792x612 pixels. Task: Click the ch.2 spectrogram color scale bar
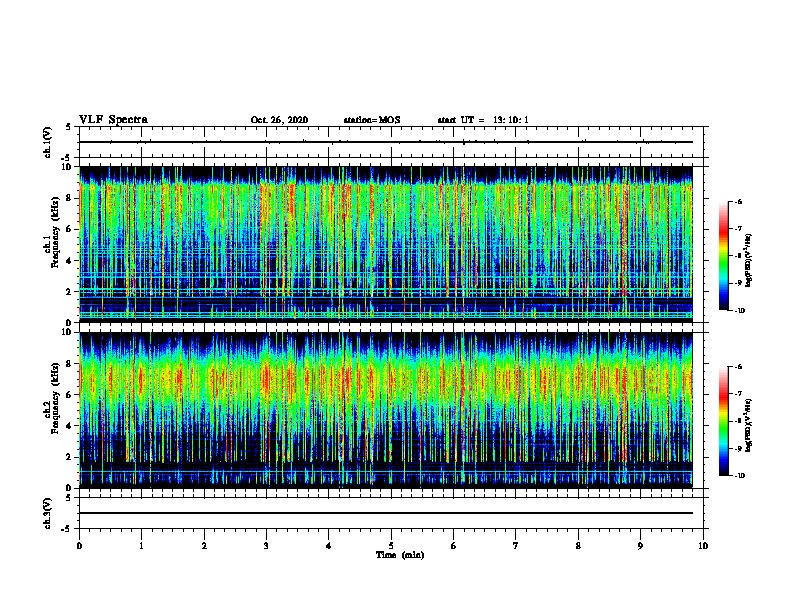(x=724, y=421)
